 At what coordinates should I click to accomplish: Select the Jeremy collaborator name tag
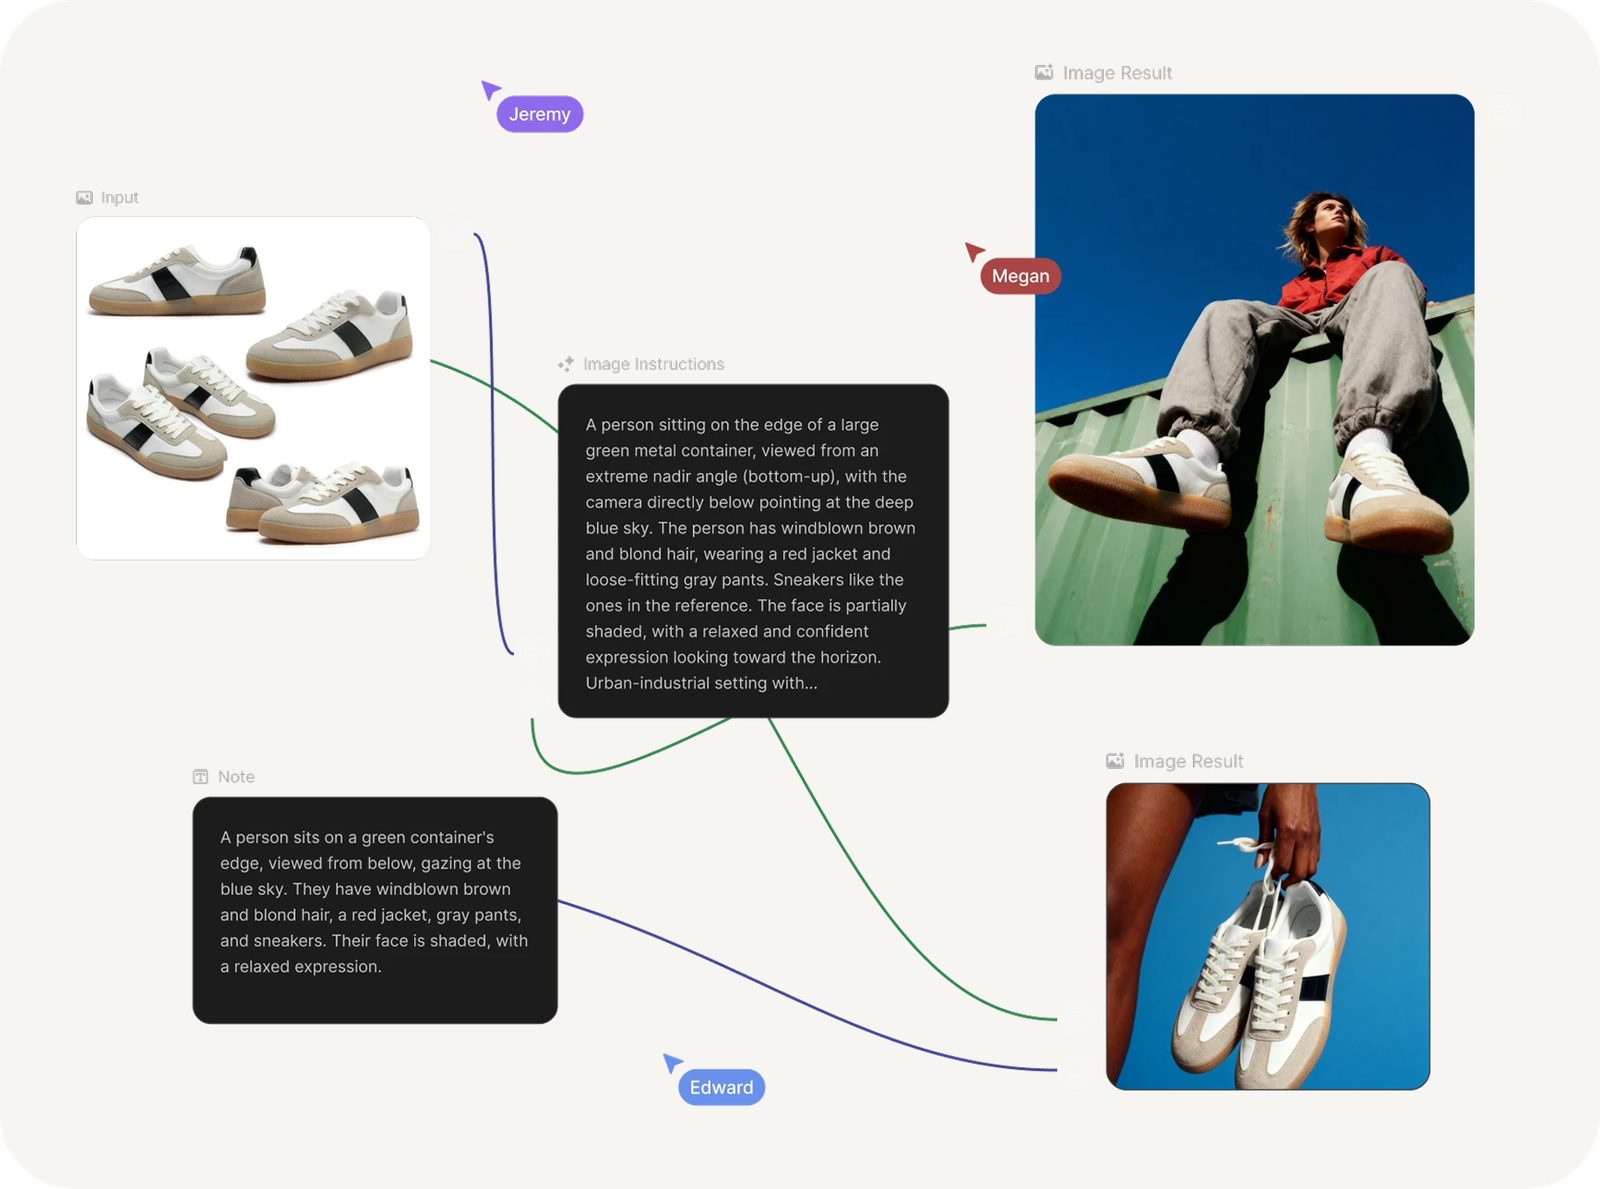pyautogui.click(x=540, y=115)
